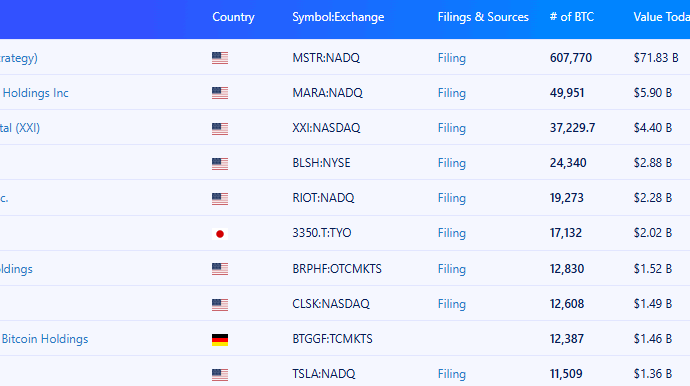Open the Bitcoin Holdings company link
Image resolution: width=690 pixels, height=386 pixels.
click(44, 339)
